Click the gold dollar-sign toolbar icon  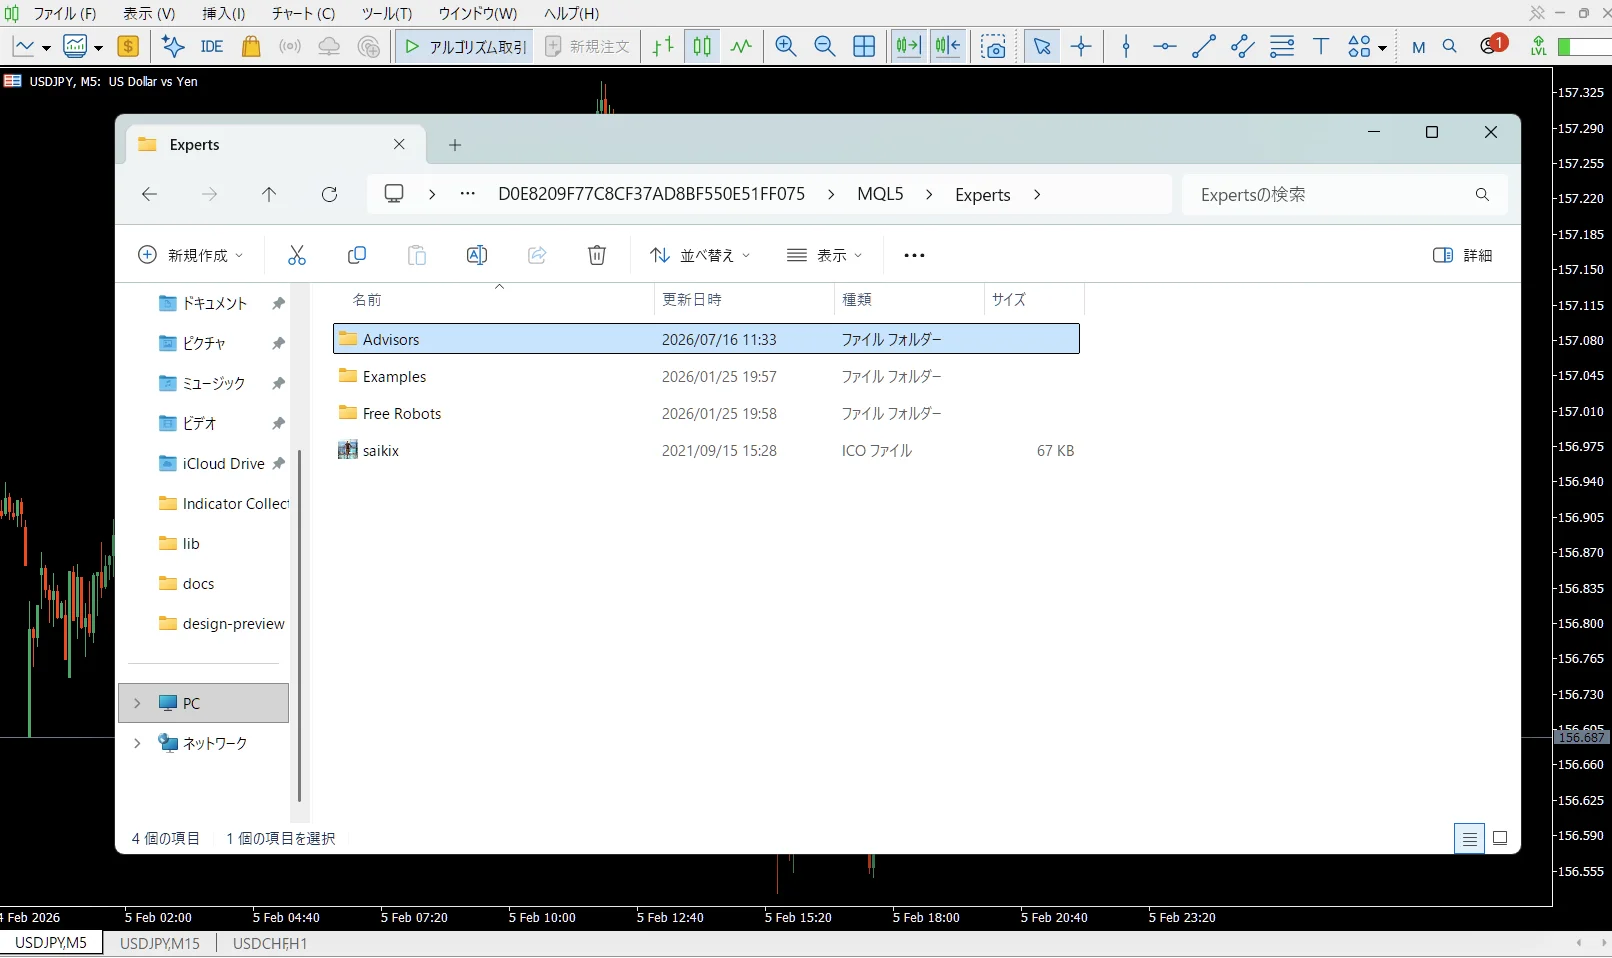[x=128, y=46]
